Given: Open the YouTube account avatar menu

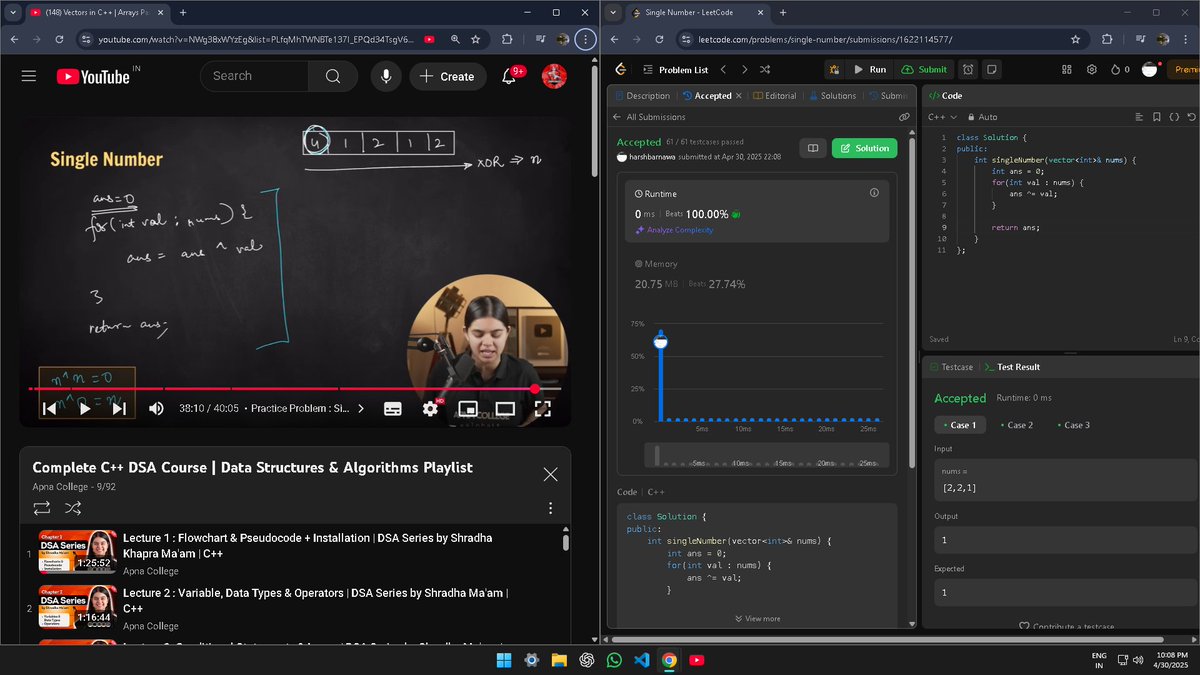Looking at the screenshot, I should [x=554, y=76].
